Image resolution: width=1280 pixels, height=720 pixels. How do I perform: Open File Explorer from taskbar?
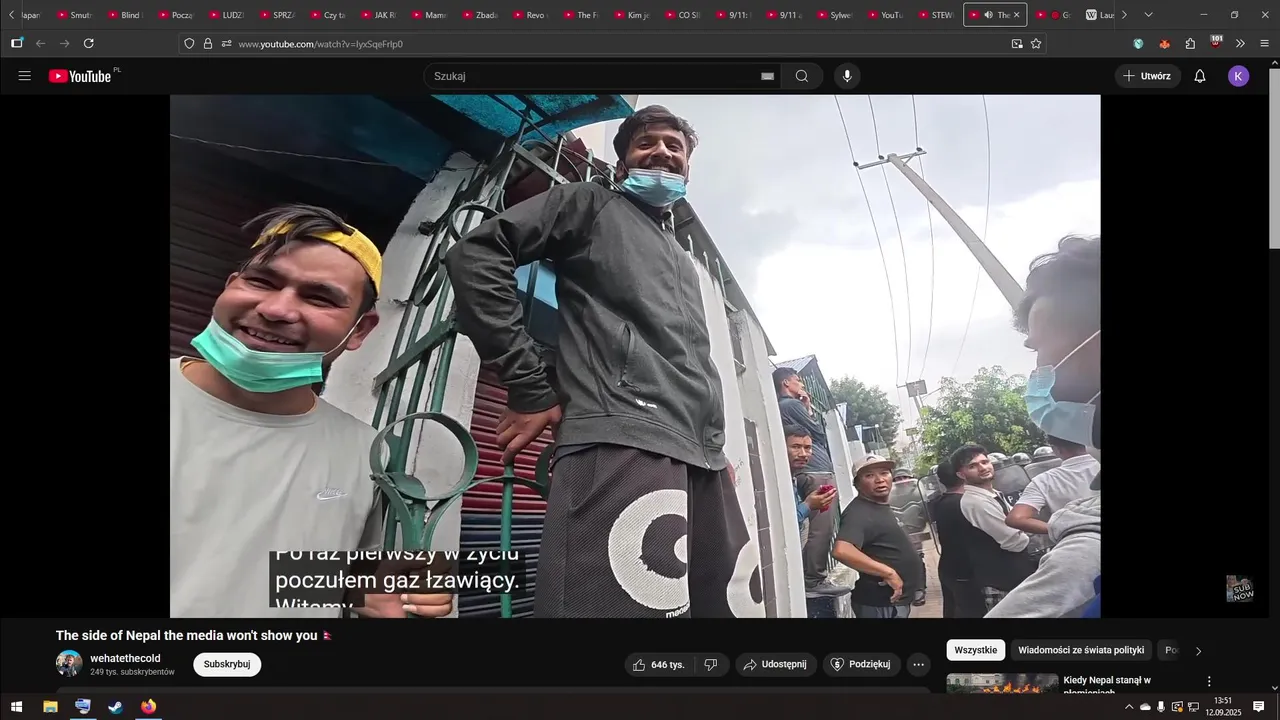point(50,707)
